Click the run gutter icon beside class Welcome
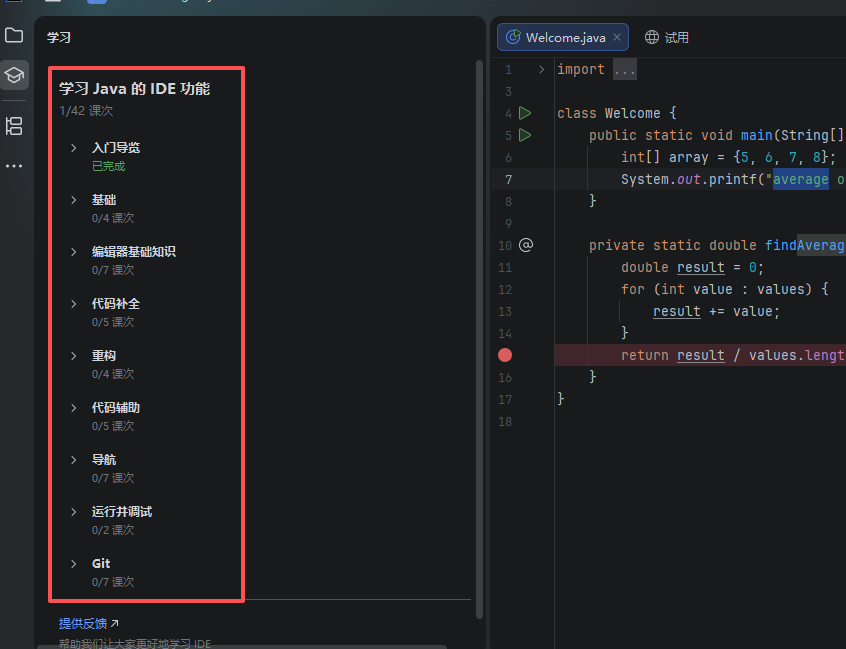Viewport: 846px width, 649px height. point(525,113)
